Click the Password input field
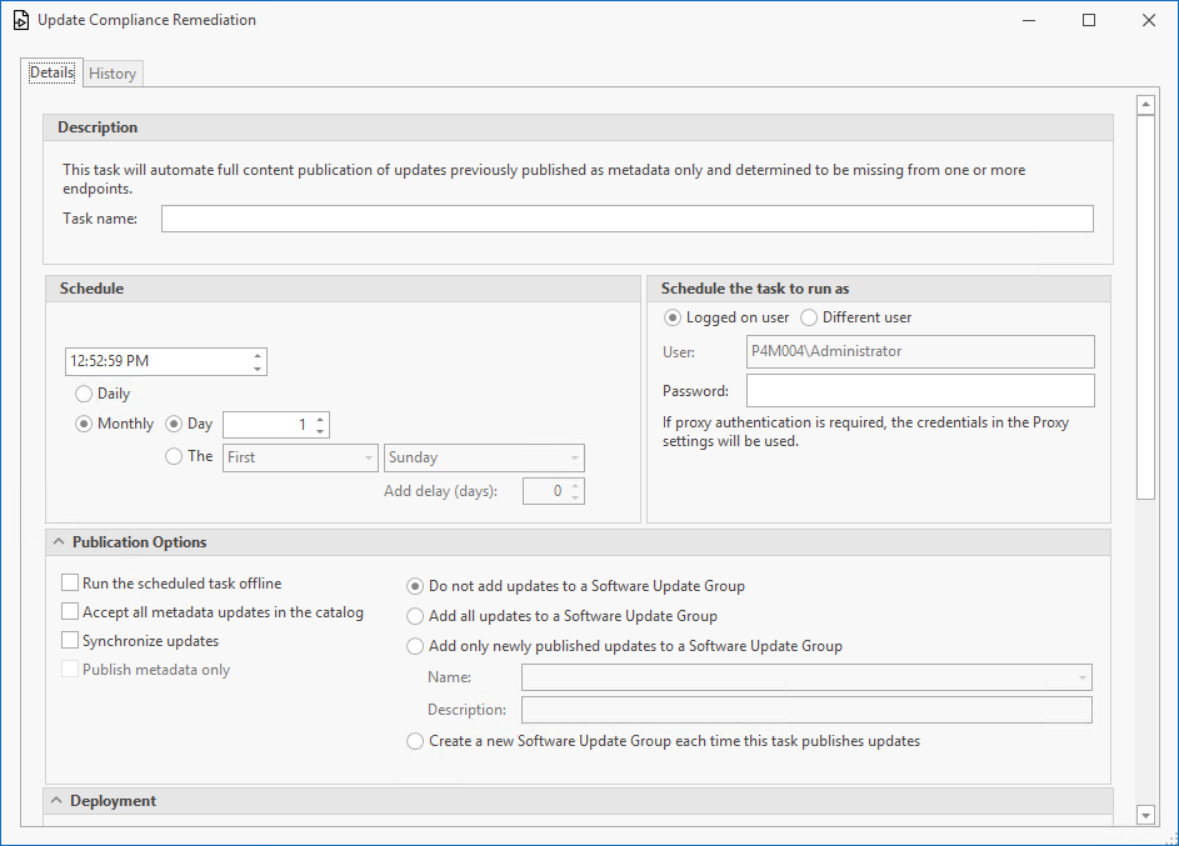This screenshot has width=1179, height=846. coord(920,391)
